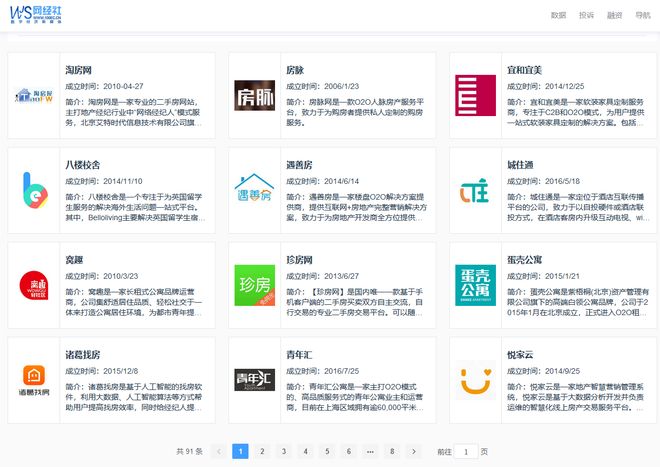Open the 房脉 company title
This screenshot has width=660, height=467.
click(295, 70)
